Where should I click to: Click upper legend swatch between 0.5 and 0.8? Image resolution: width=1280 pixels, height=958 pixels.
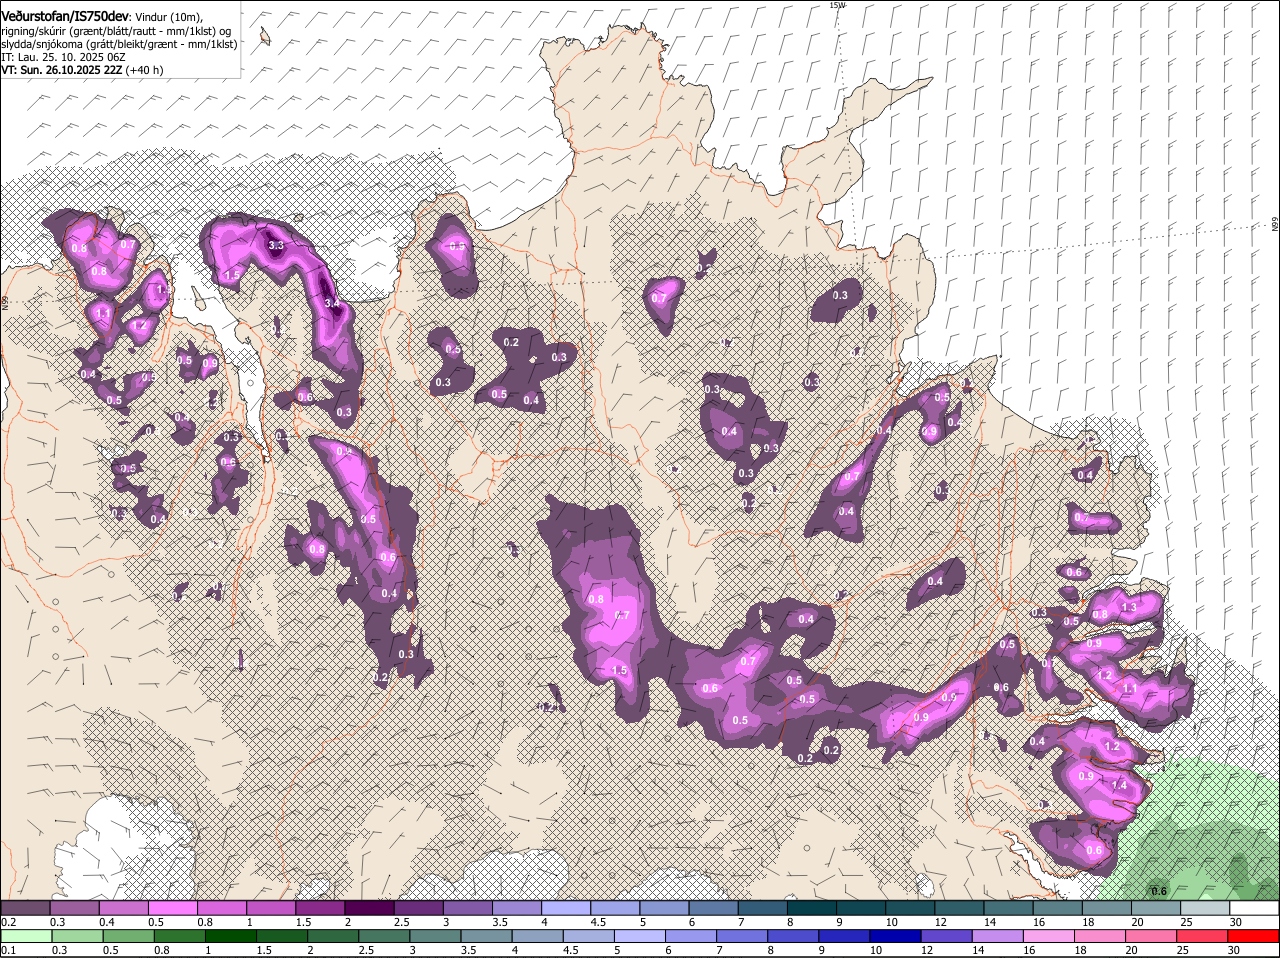172,908
